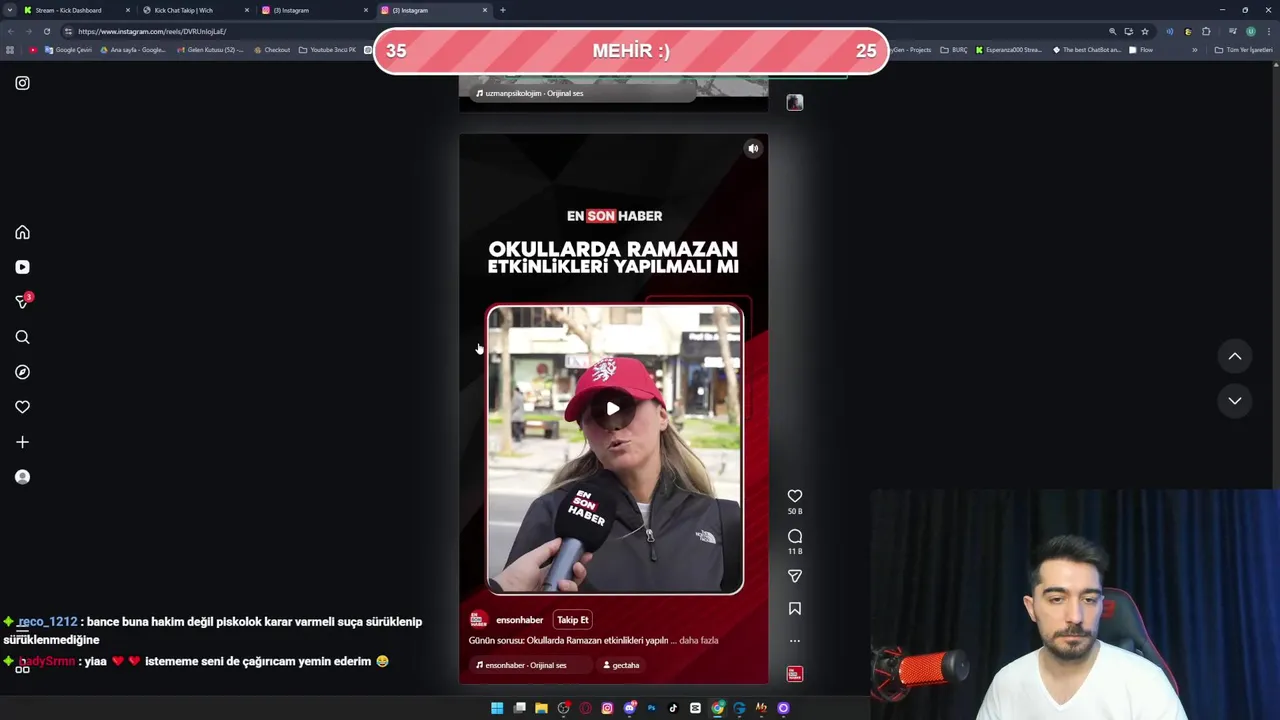
Task: Open Youtube 3ncü PK bookmark folder
Action: (x=328, y=50)
